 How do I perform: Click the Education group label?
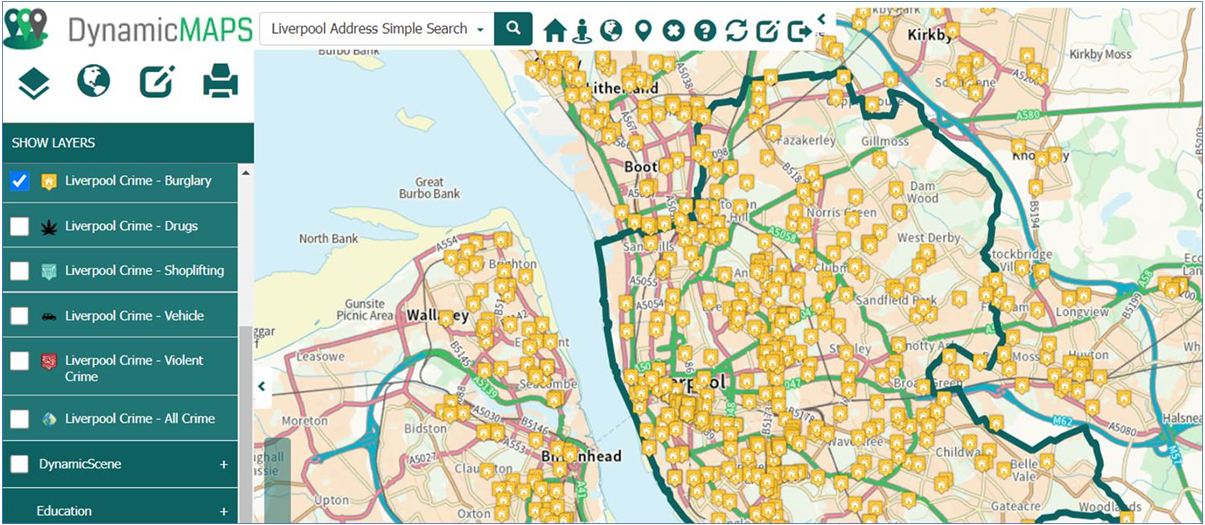(x=64, y=511)
